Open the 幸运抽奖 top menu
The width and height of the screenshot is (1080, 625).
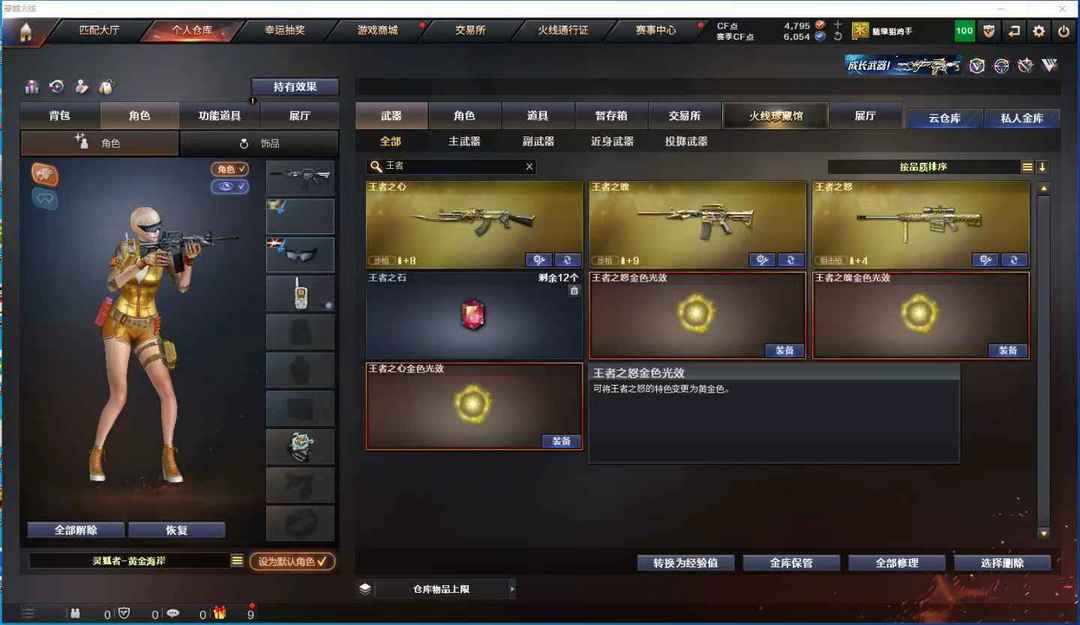tap(284, 30)
